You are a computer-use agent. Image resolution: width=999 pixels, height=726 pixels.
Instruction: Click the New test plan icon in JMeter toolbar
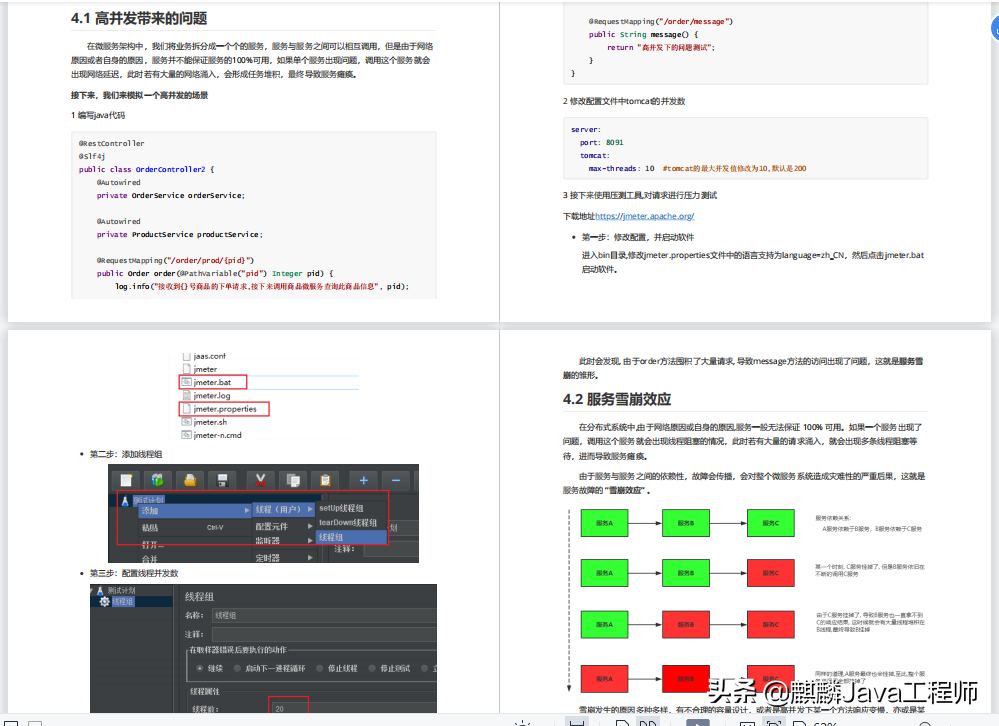coord(126,480)
